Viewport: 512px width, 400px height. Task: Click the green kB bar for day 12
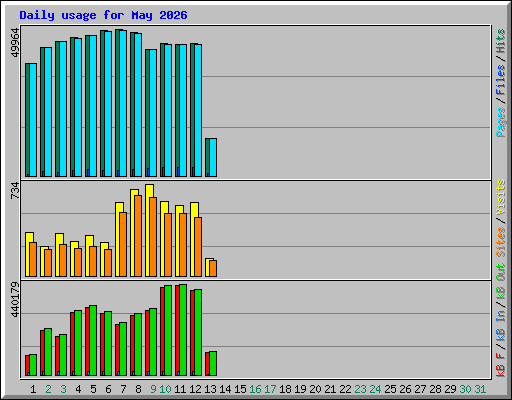click(x=198, y=332)
